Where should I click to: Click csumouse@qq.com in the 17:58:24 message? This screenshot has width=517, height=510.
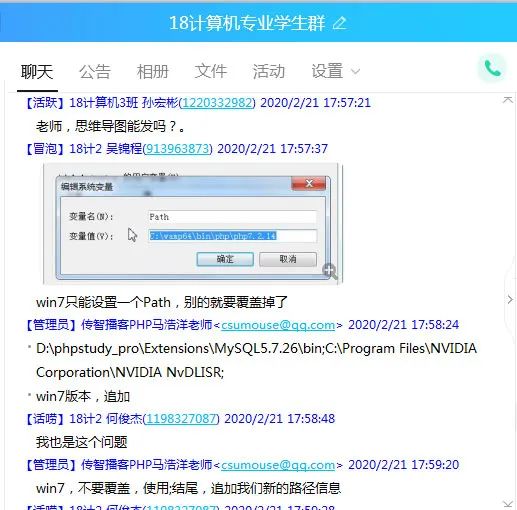tap(278, 325)
